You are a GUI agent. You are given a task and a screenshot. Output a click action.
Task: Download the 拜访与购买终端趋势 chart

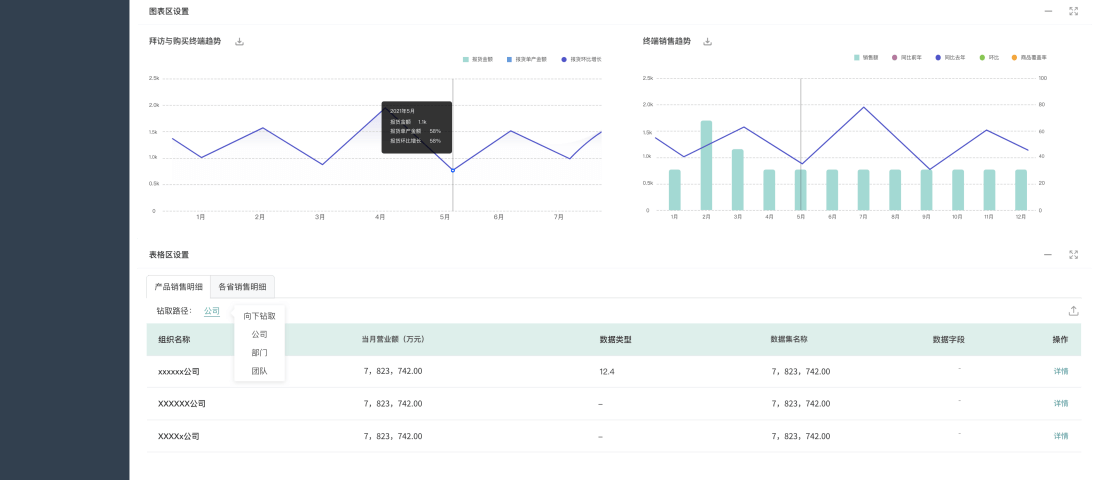pos(239,42)
